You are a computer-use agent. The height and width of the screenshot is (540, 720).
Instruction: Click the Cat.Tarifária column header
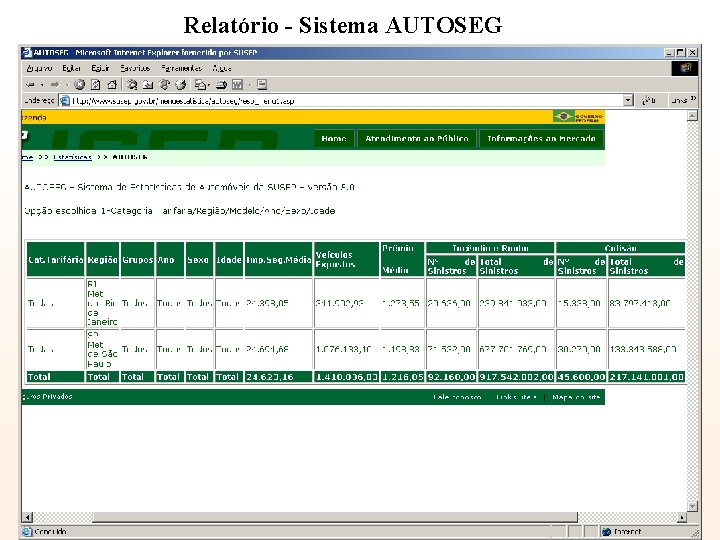pos(56,259)
